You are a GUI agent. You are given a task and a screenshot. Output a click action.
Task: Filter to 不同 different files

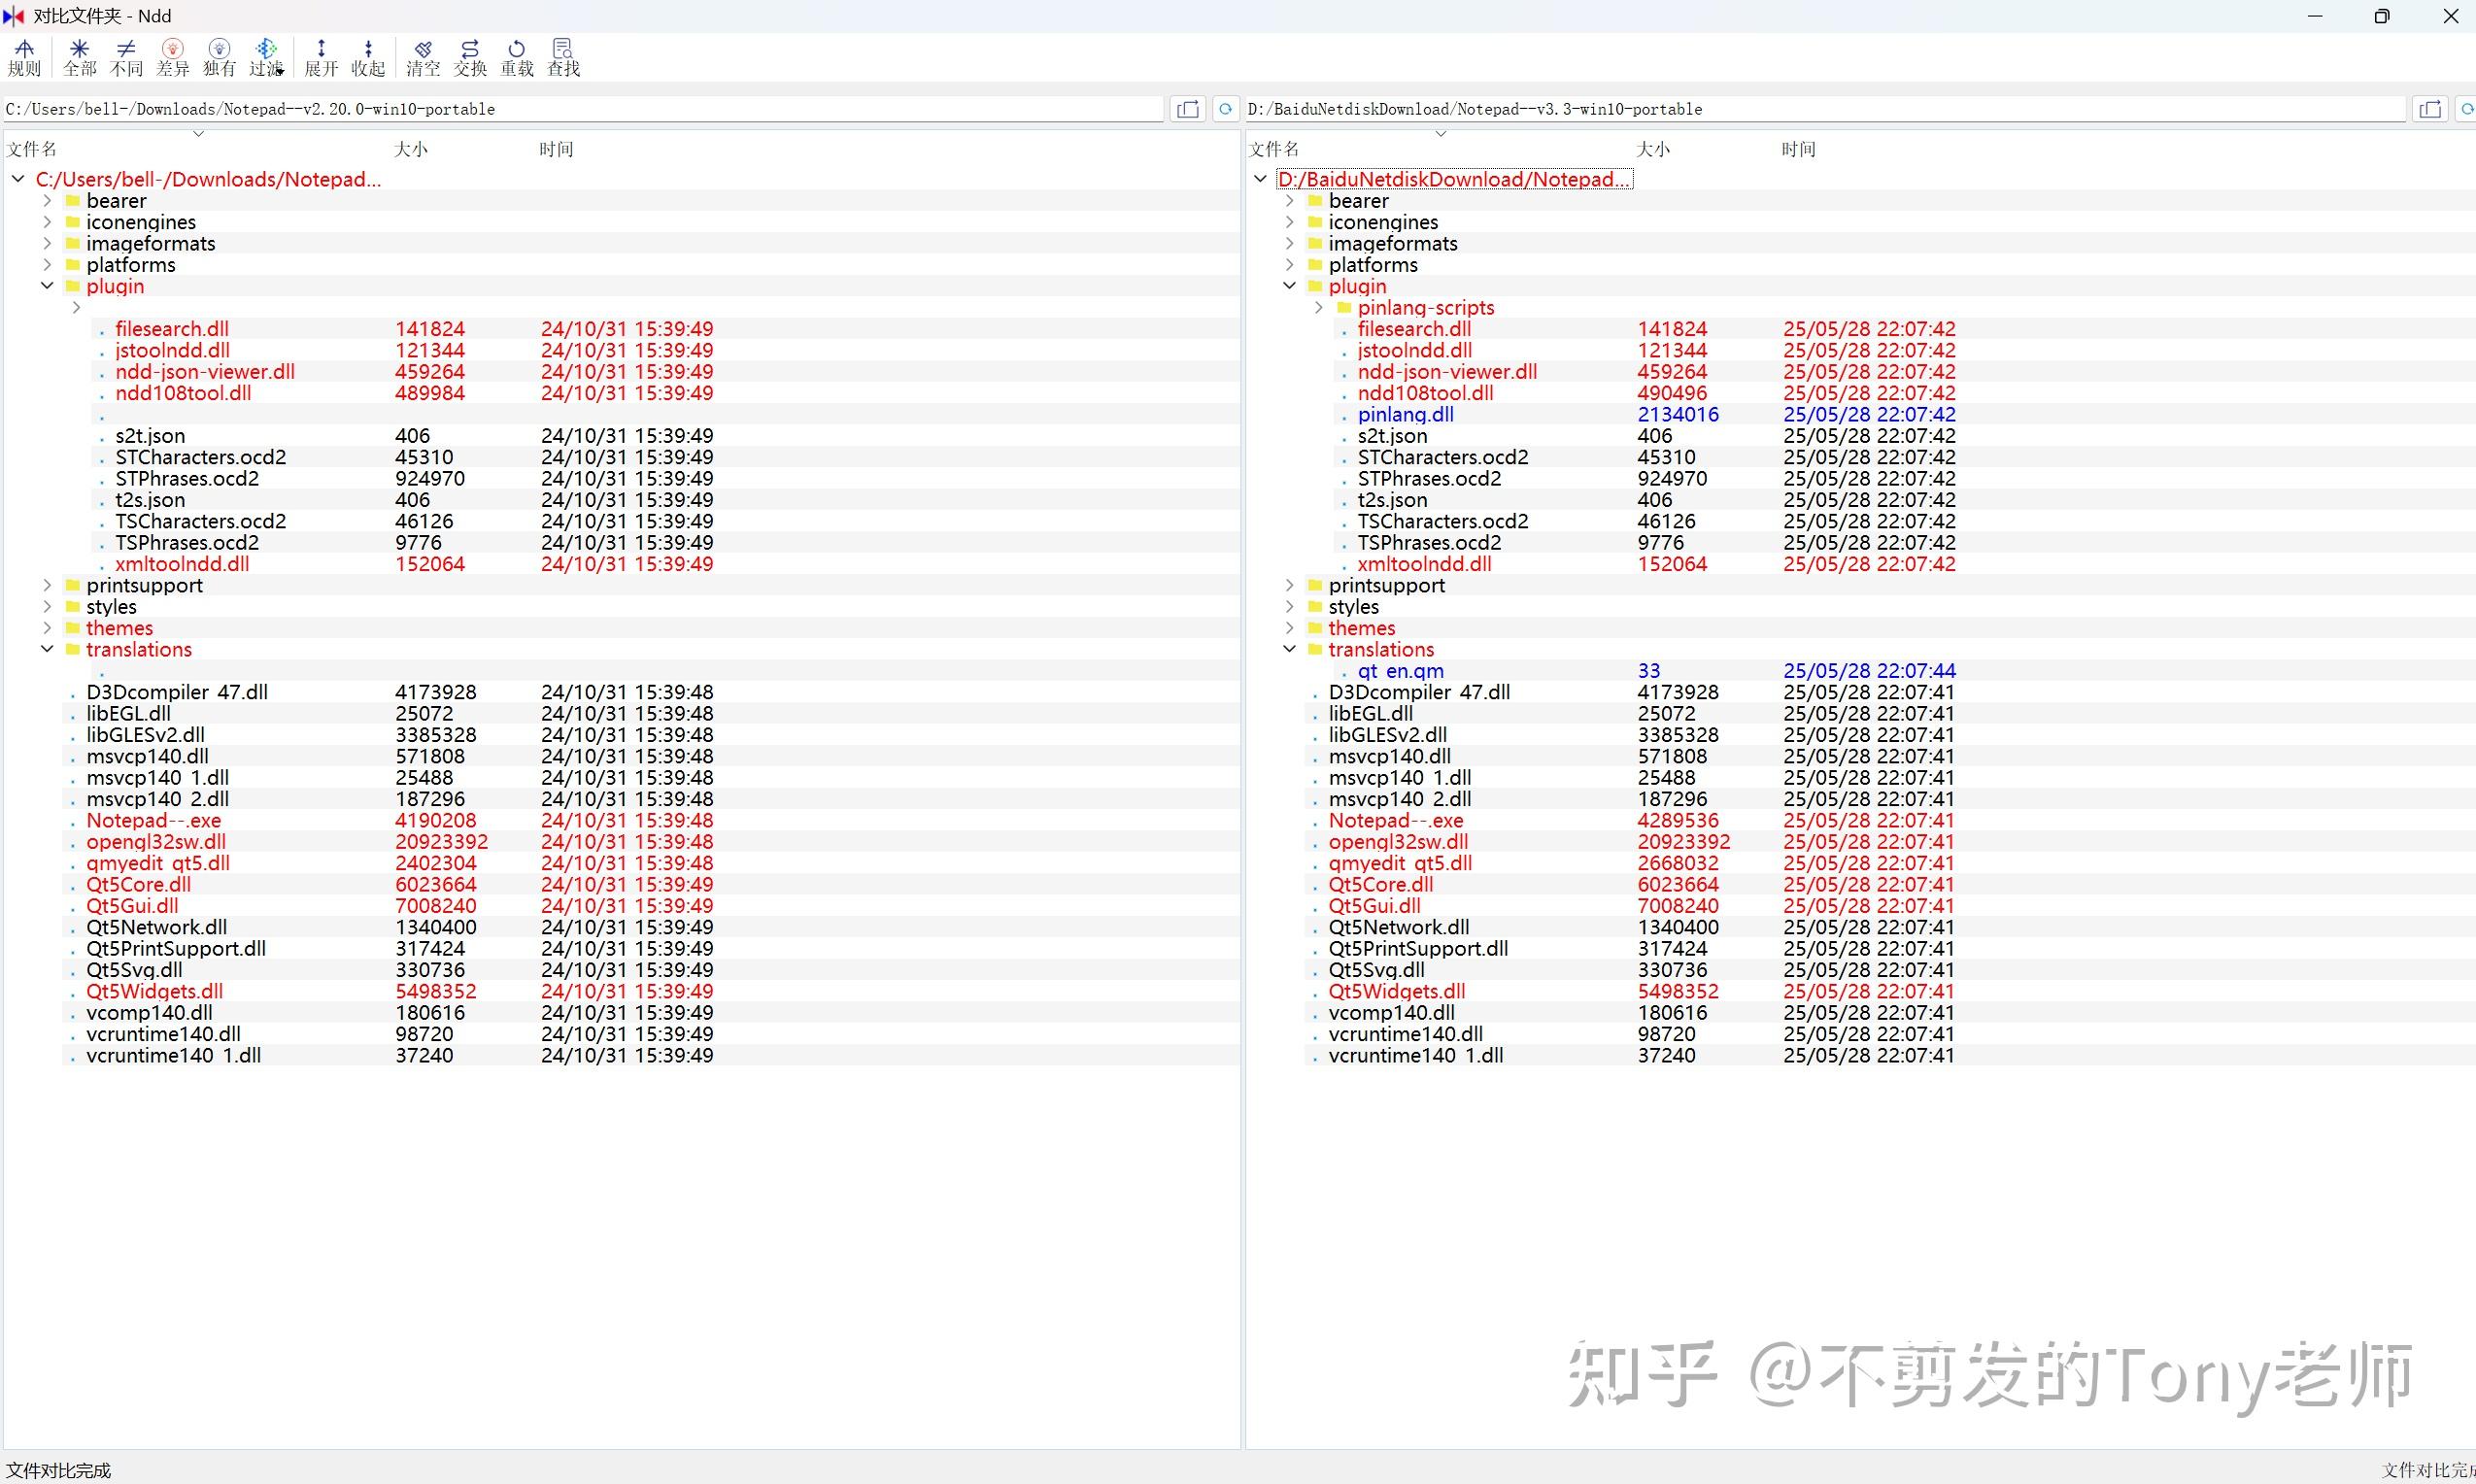pyautogui.click(x=126, y=58)
